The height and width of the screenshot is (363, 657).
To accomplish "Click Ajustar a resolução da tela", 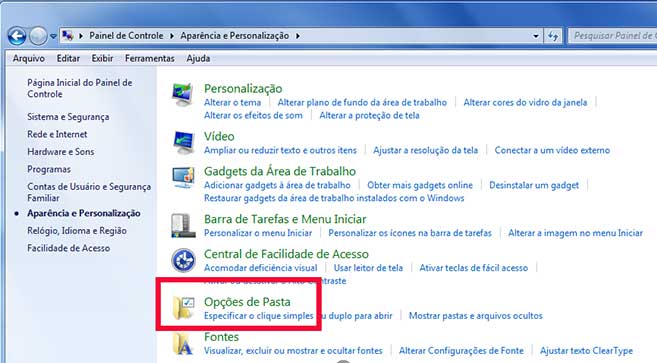I will (425, 150).
